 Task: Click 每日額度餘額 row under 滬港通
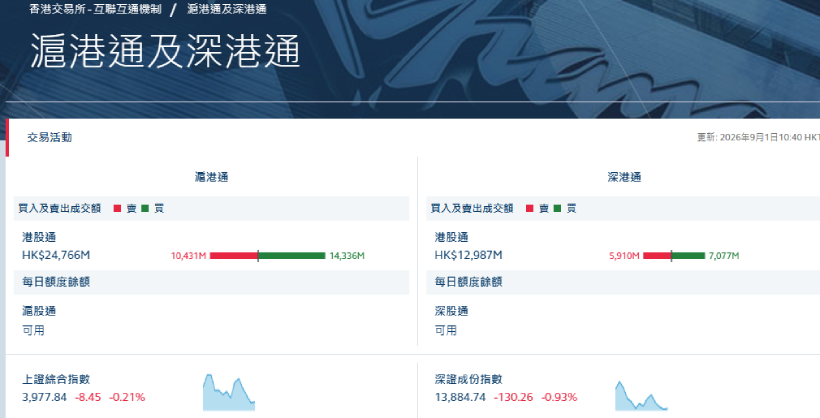(x=211, y=283)
